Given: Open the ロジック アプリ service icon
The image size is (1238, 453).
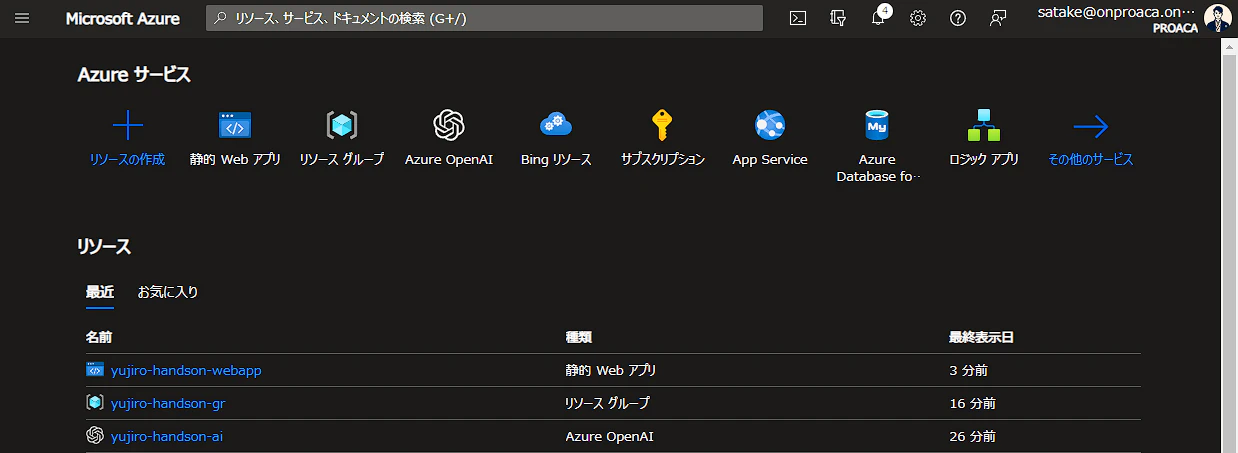Looking at the screenshot, I should (x=984, y=125).
